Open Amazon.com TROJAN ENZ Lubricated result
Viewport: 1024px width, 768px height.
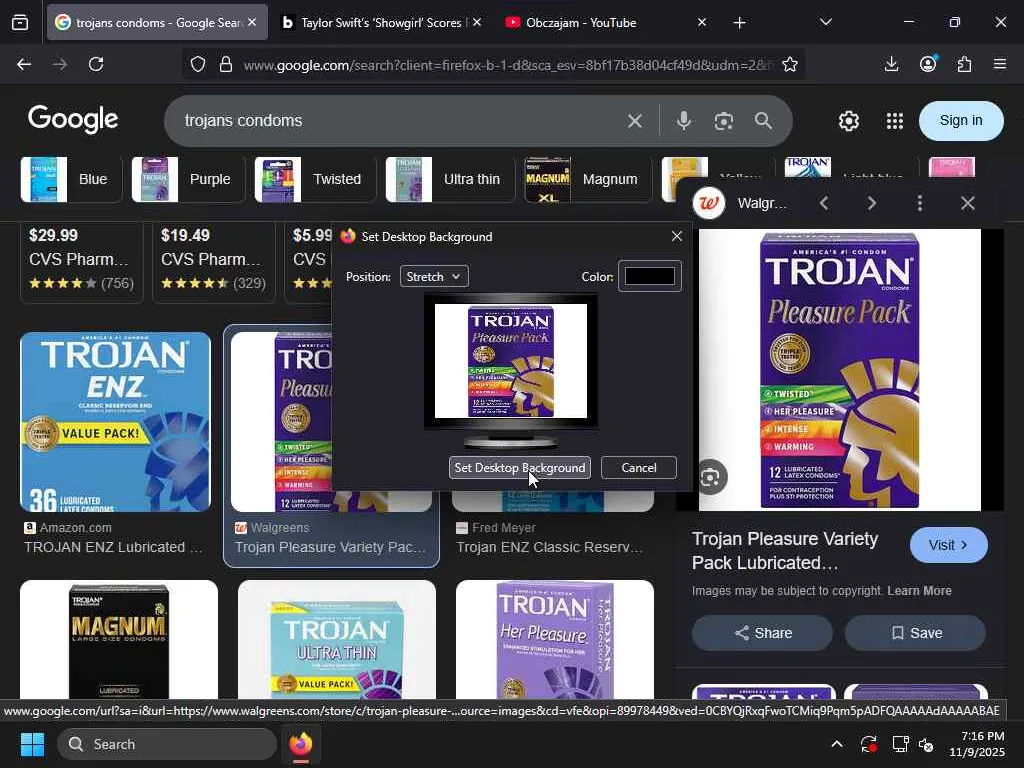(x=114, y=547)
